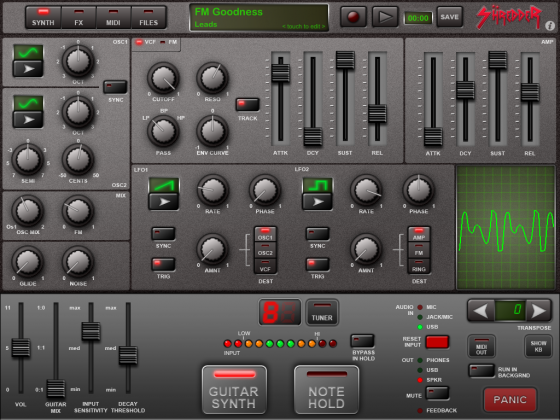The width and height of the screenshot is (560, 420).
Task: Toggle the MUTE switch
Action: (x=437, y=393)
